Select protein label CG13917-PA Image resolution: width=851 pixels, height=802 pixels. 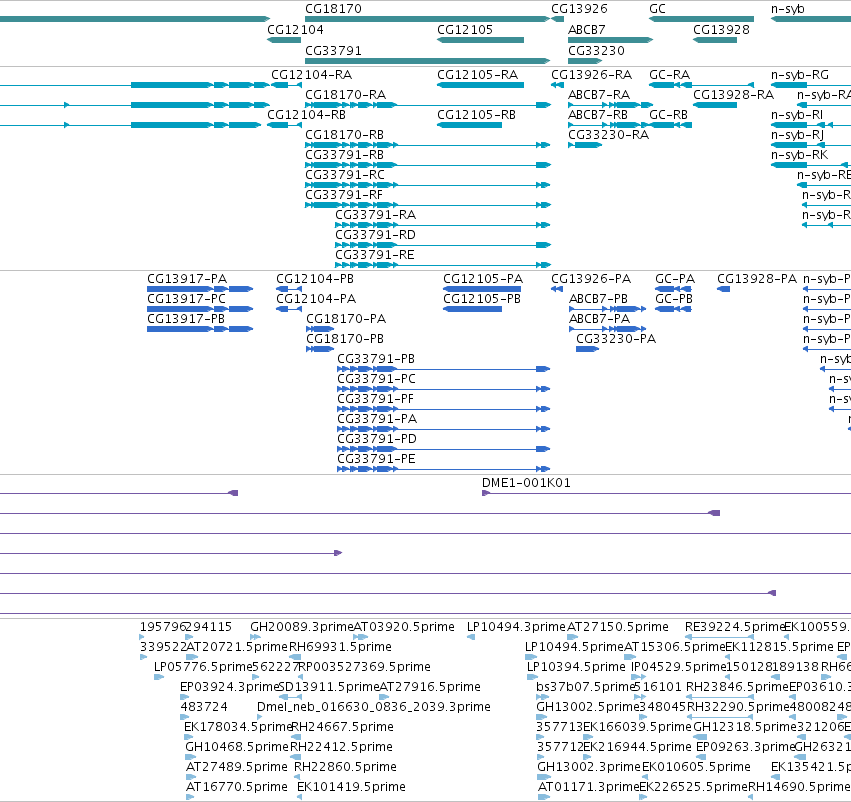[187, 279]
